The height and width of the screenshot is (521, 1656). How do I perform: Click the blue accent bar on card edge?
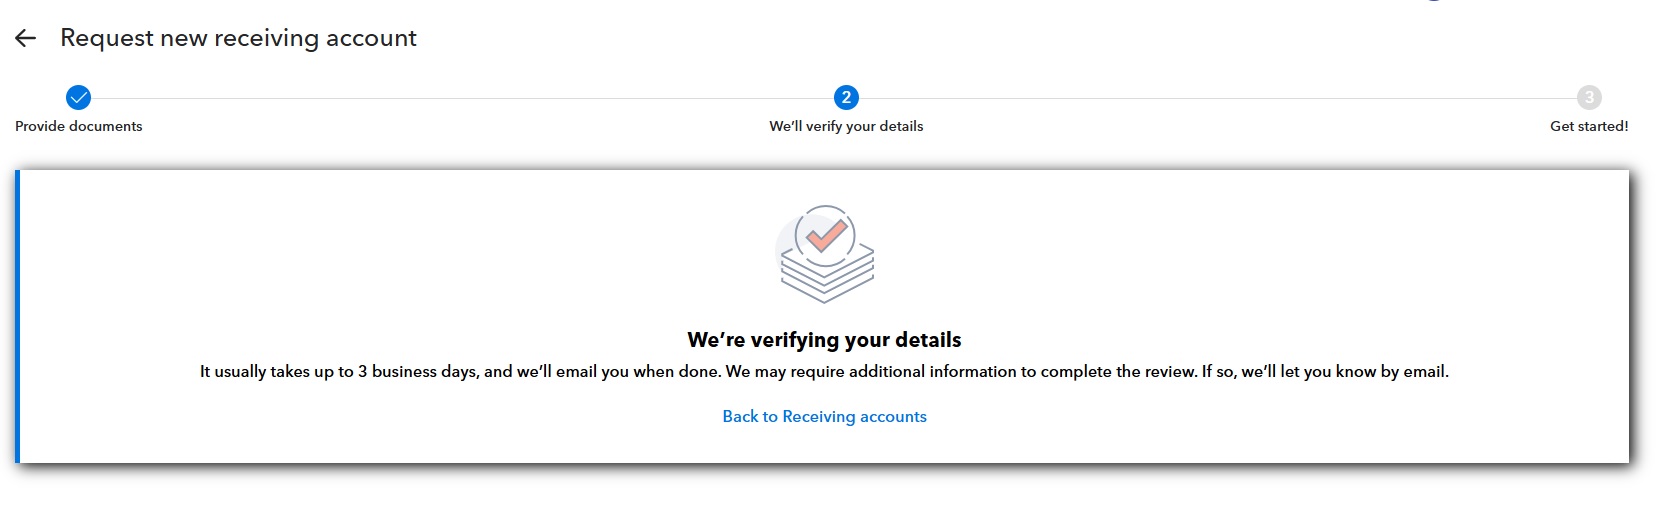17,316
